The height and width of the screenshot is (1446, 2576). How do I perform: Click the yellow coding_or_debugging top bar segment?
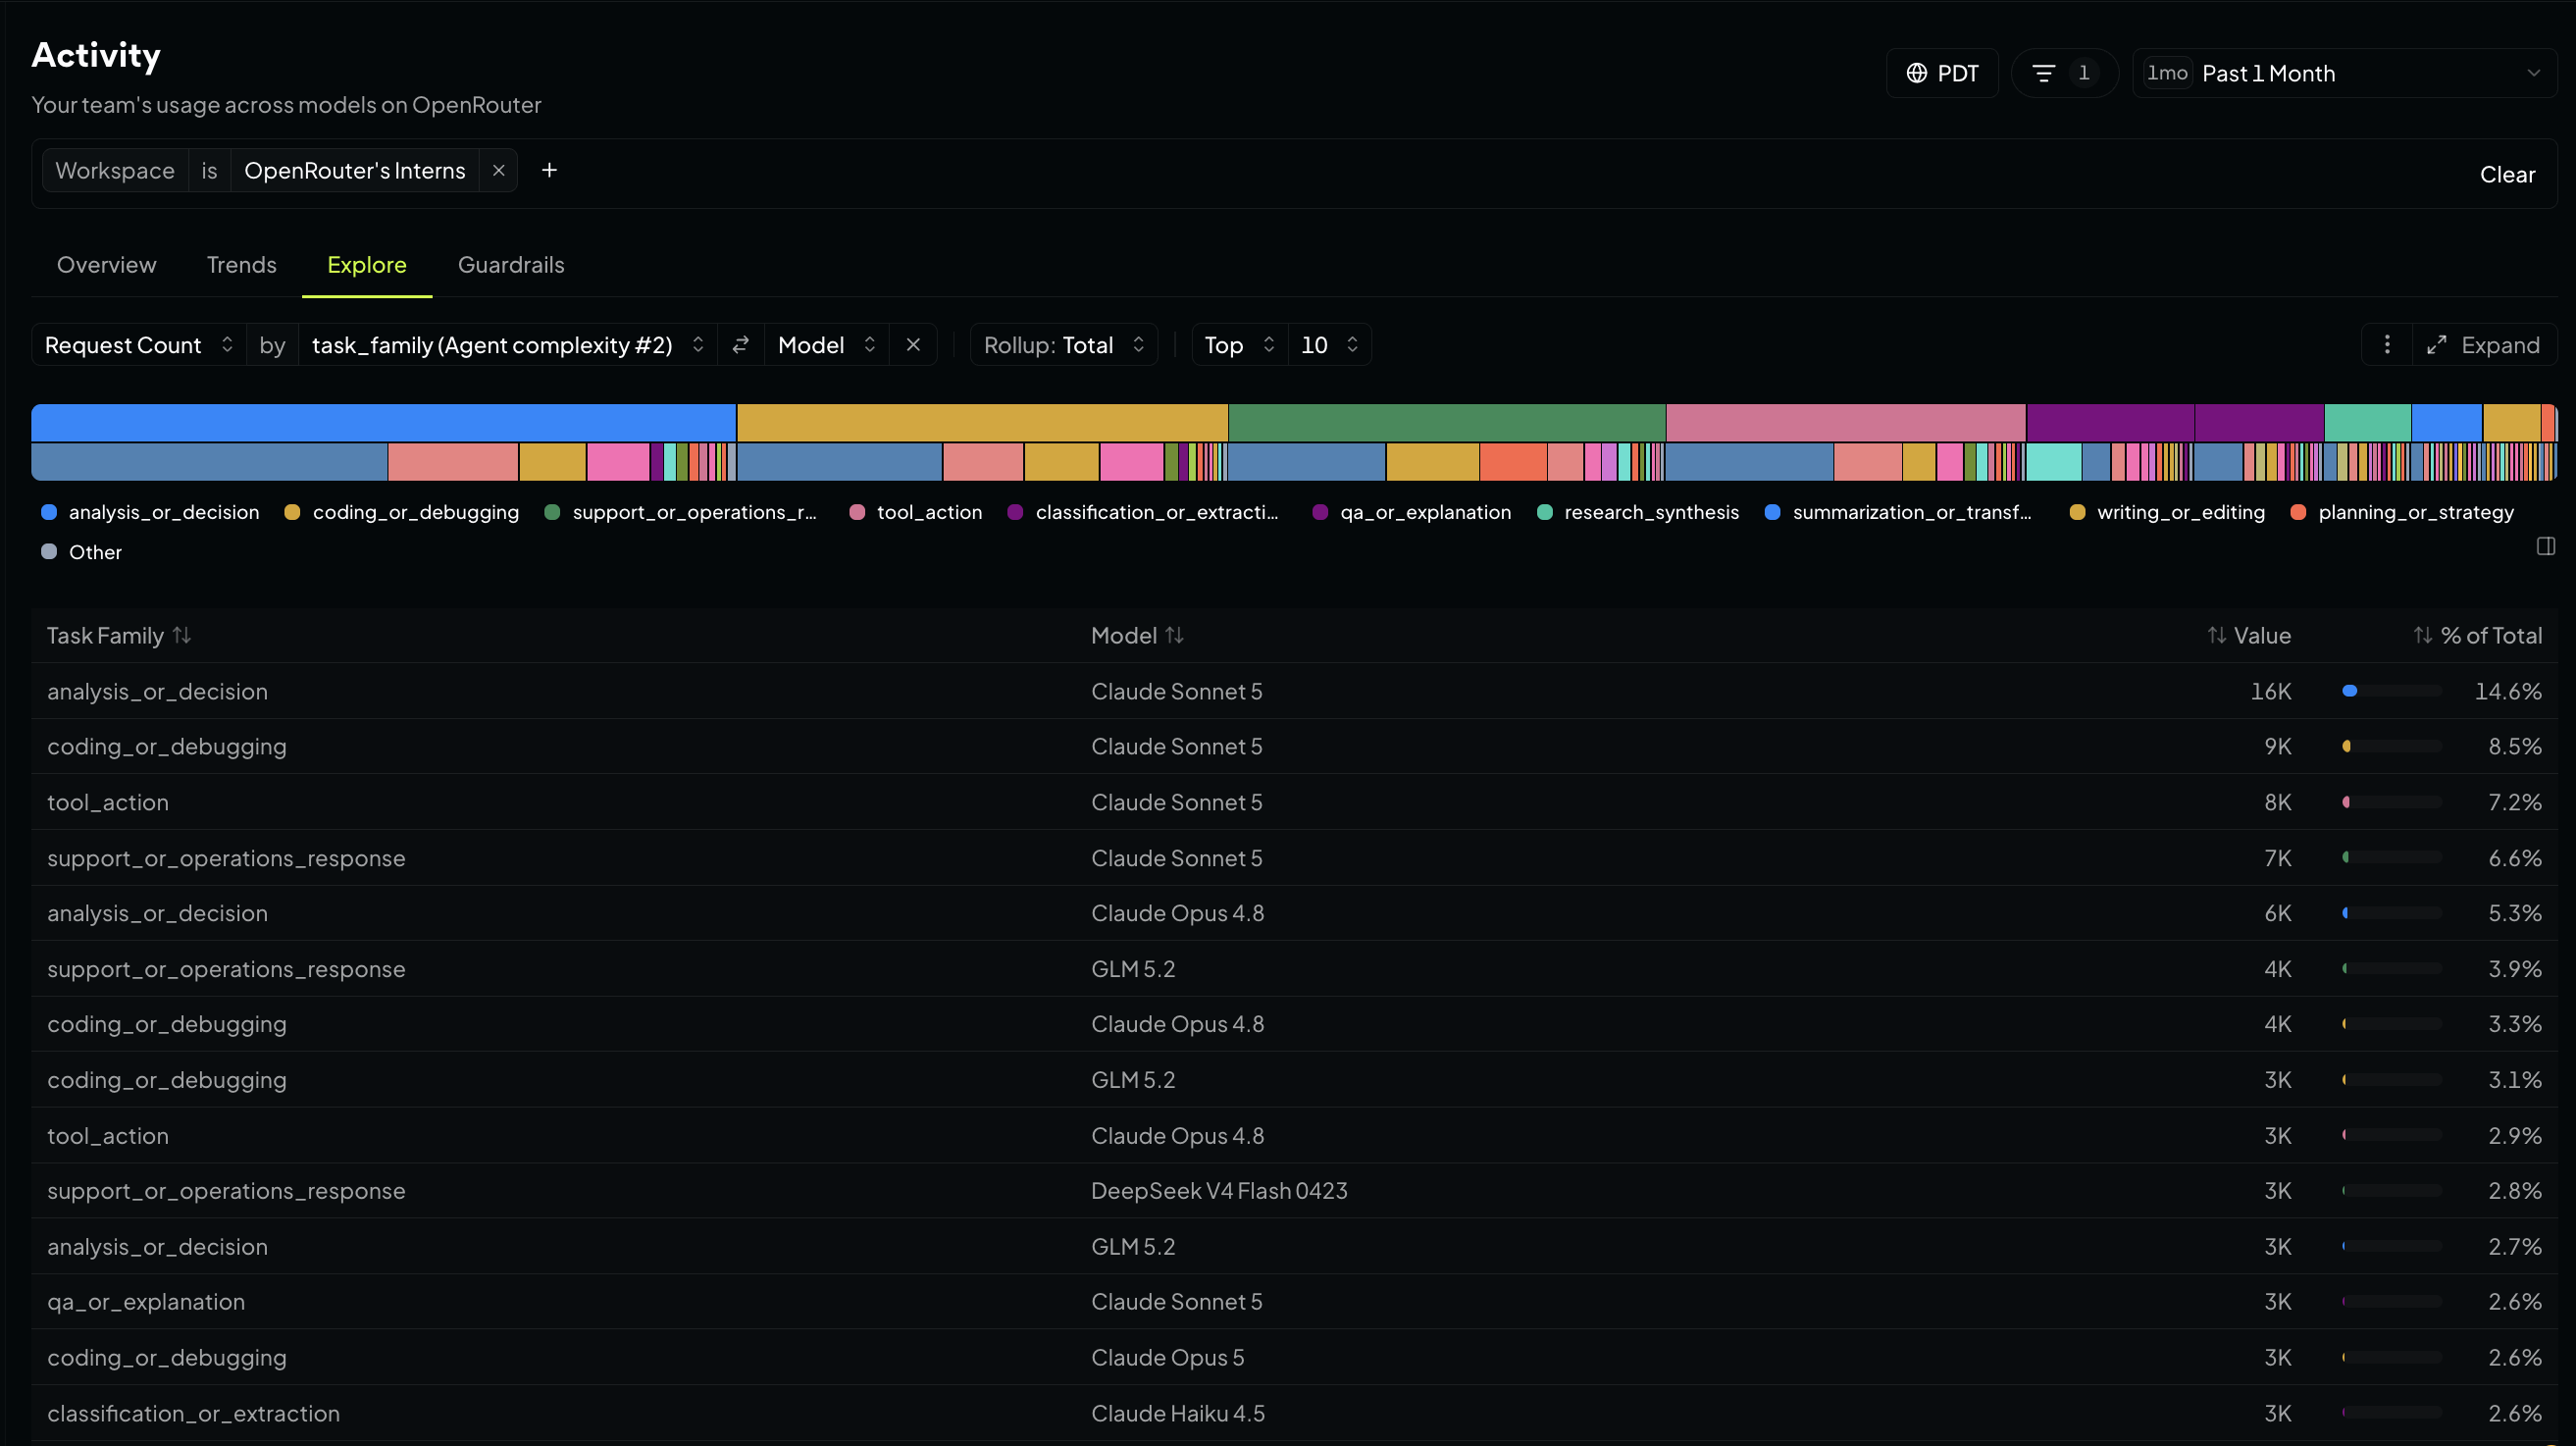[982, 423]
